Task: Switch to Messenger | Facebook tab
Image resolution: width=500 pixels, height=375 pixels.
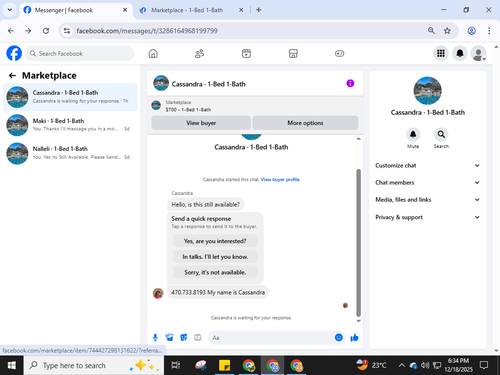Action: coord(76,10)
